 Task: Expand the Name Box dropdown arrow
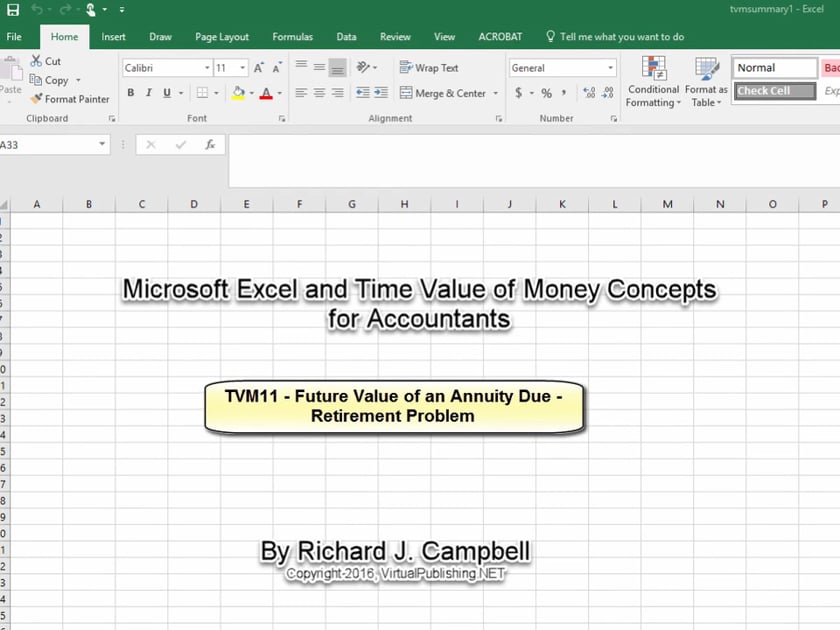click(102, 144)
